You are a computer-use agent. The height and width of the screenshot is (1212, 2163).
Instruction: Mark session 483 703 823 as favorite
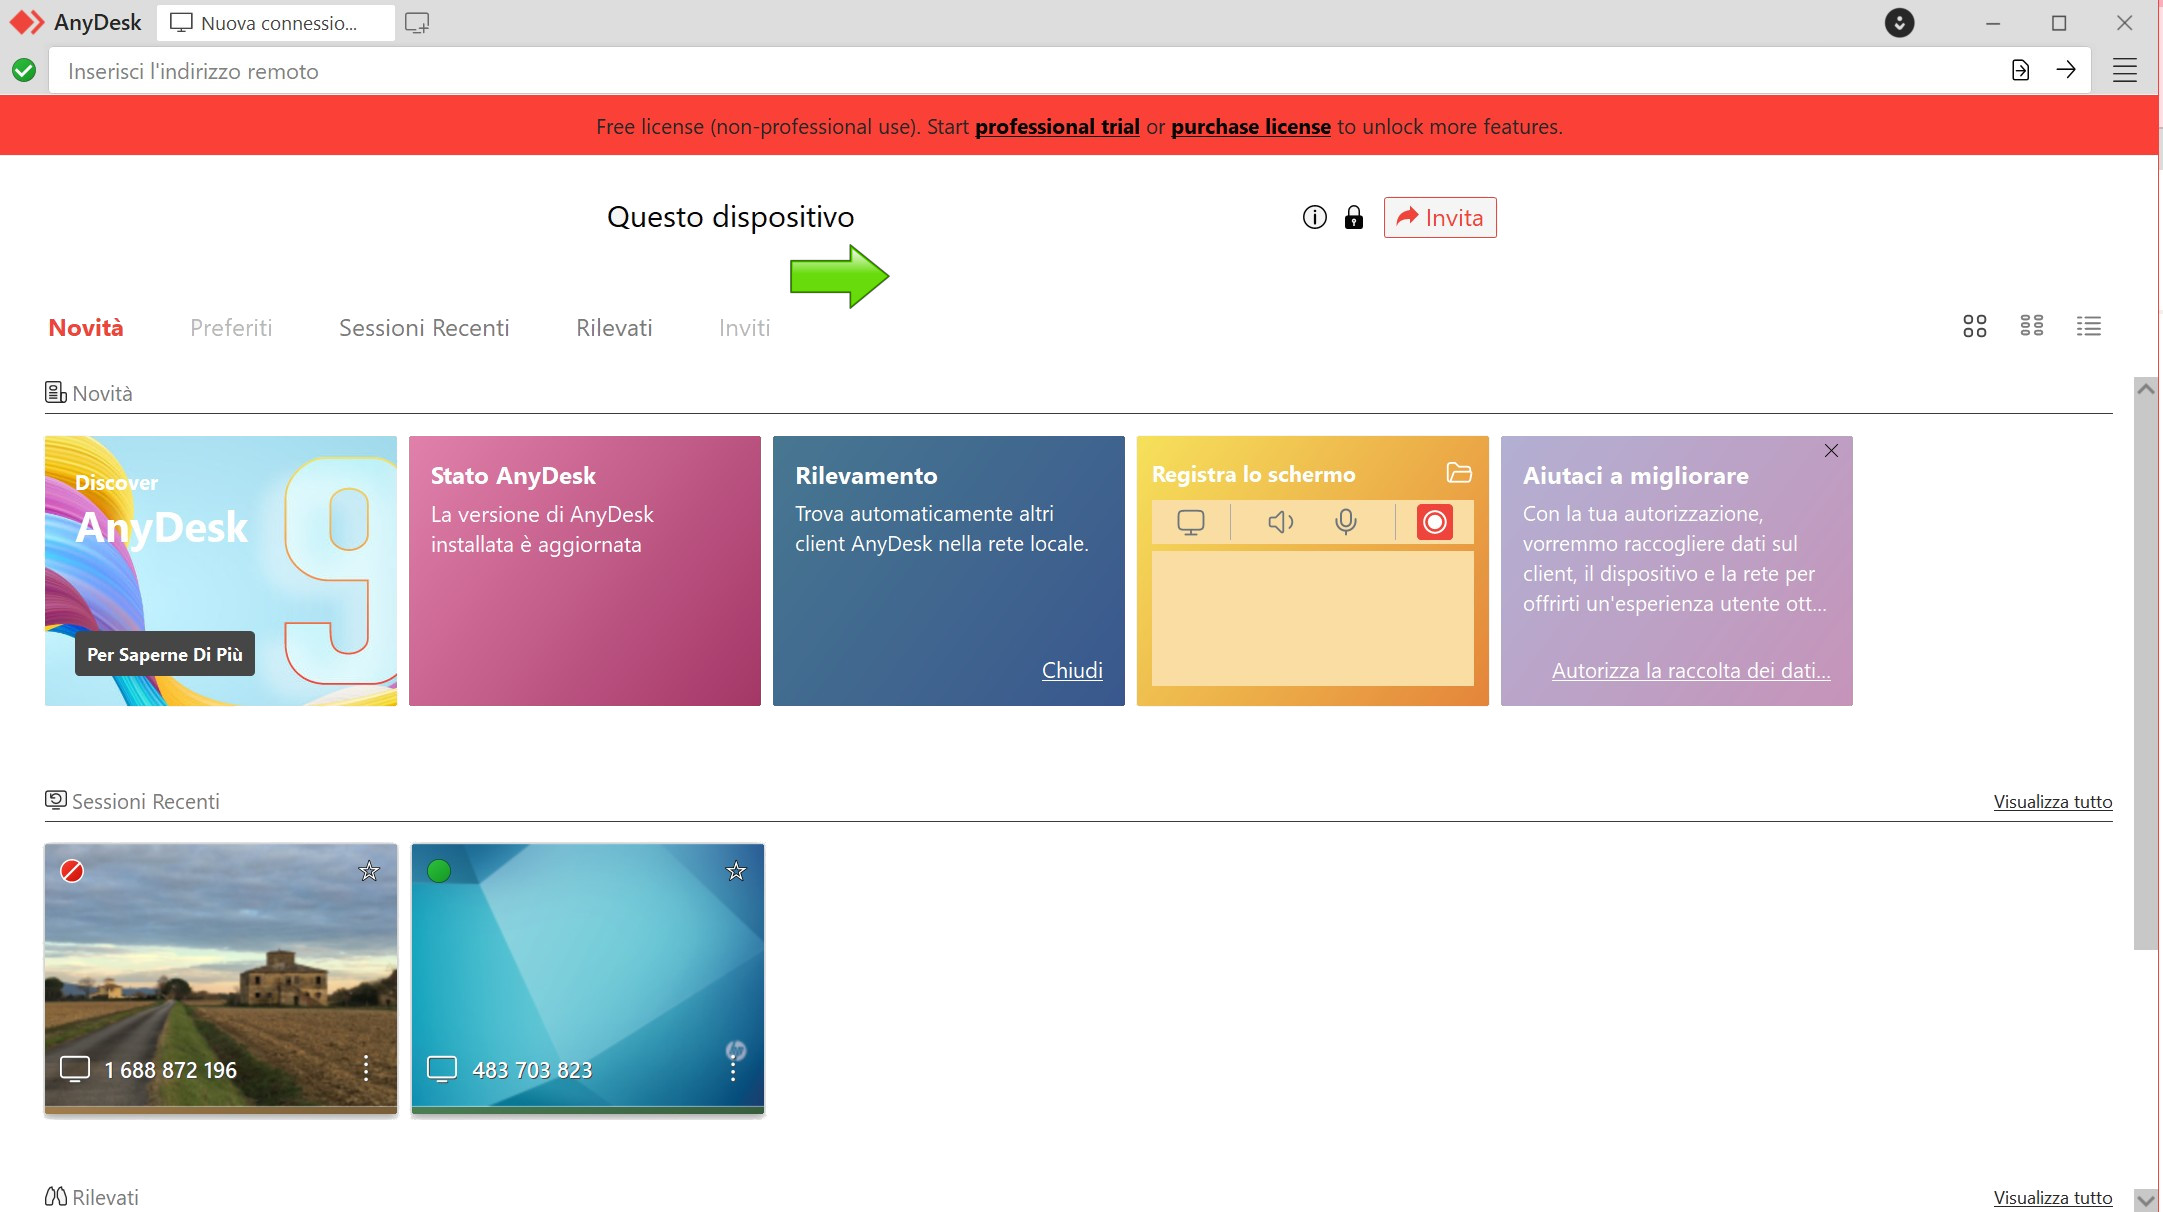(736, 870)
